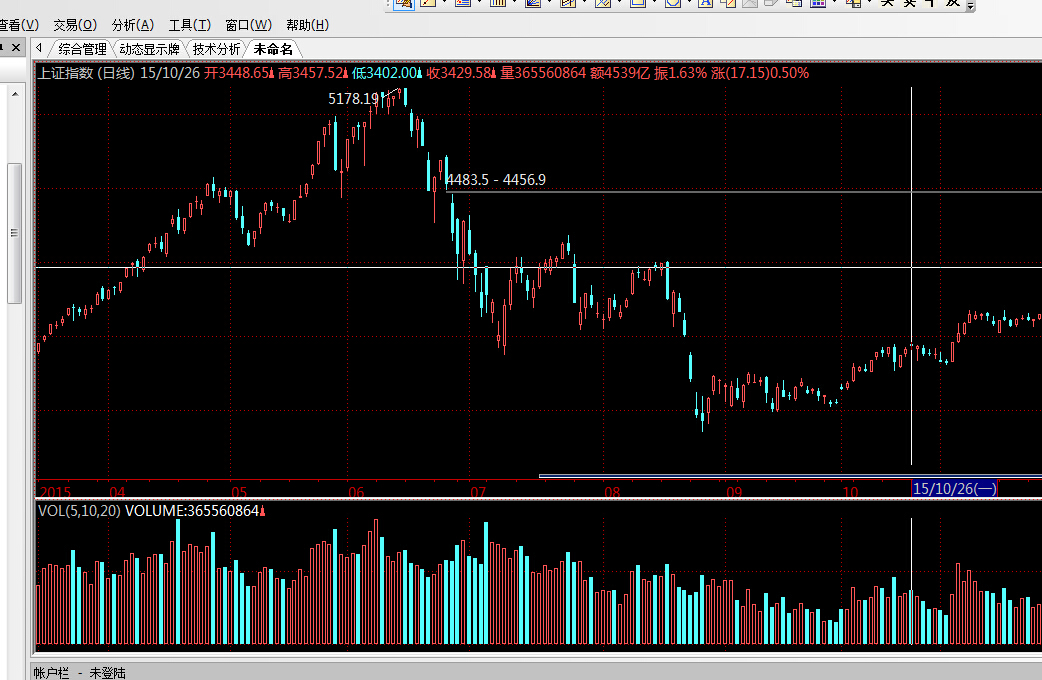This screenshot has width=1042, height=680.
Task: Open the 工具(T) menu
Action: [189, 25]
